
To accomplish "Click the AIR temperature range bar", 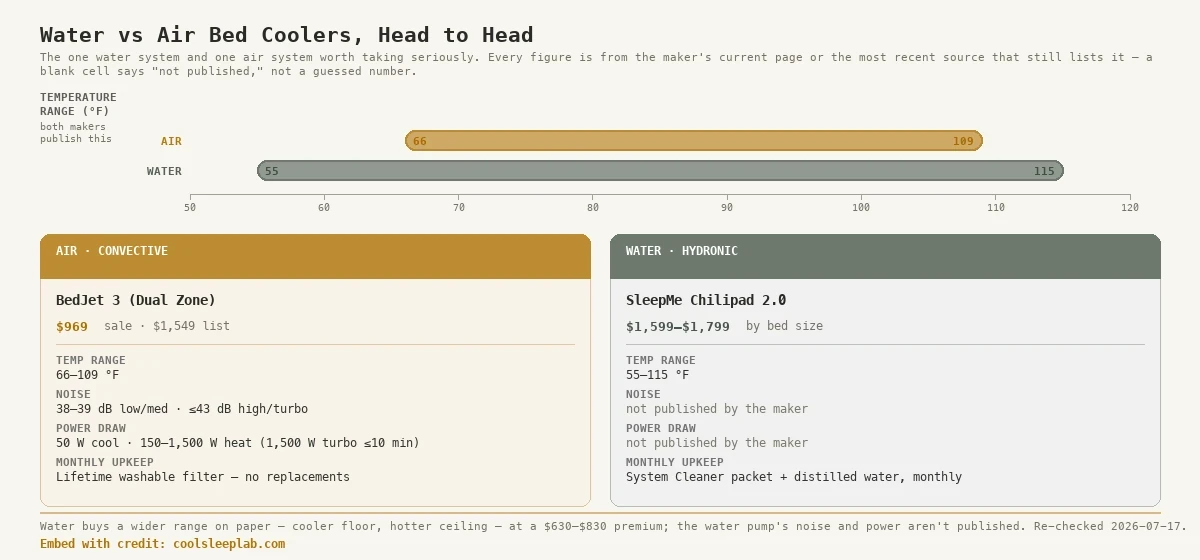I will pyautogui.click(x=694, y=141).
